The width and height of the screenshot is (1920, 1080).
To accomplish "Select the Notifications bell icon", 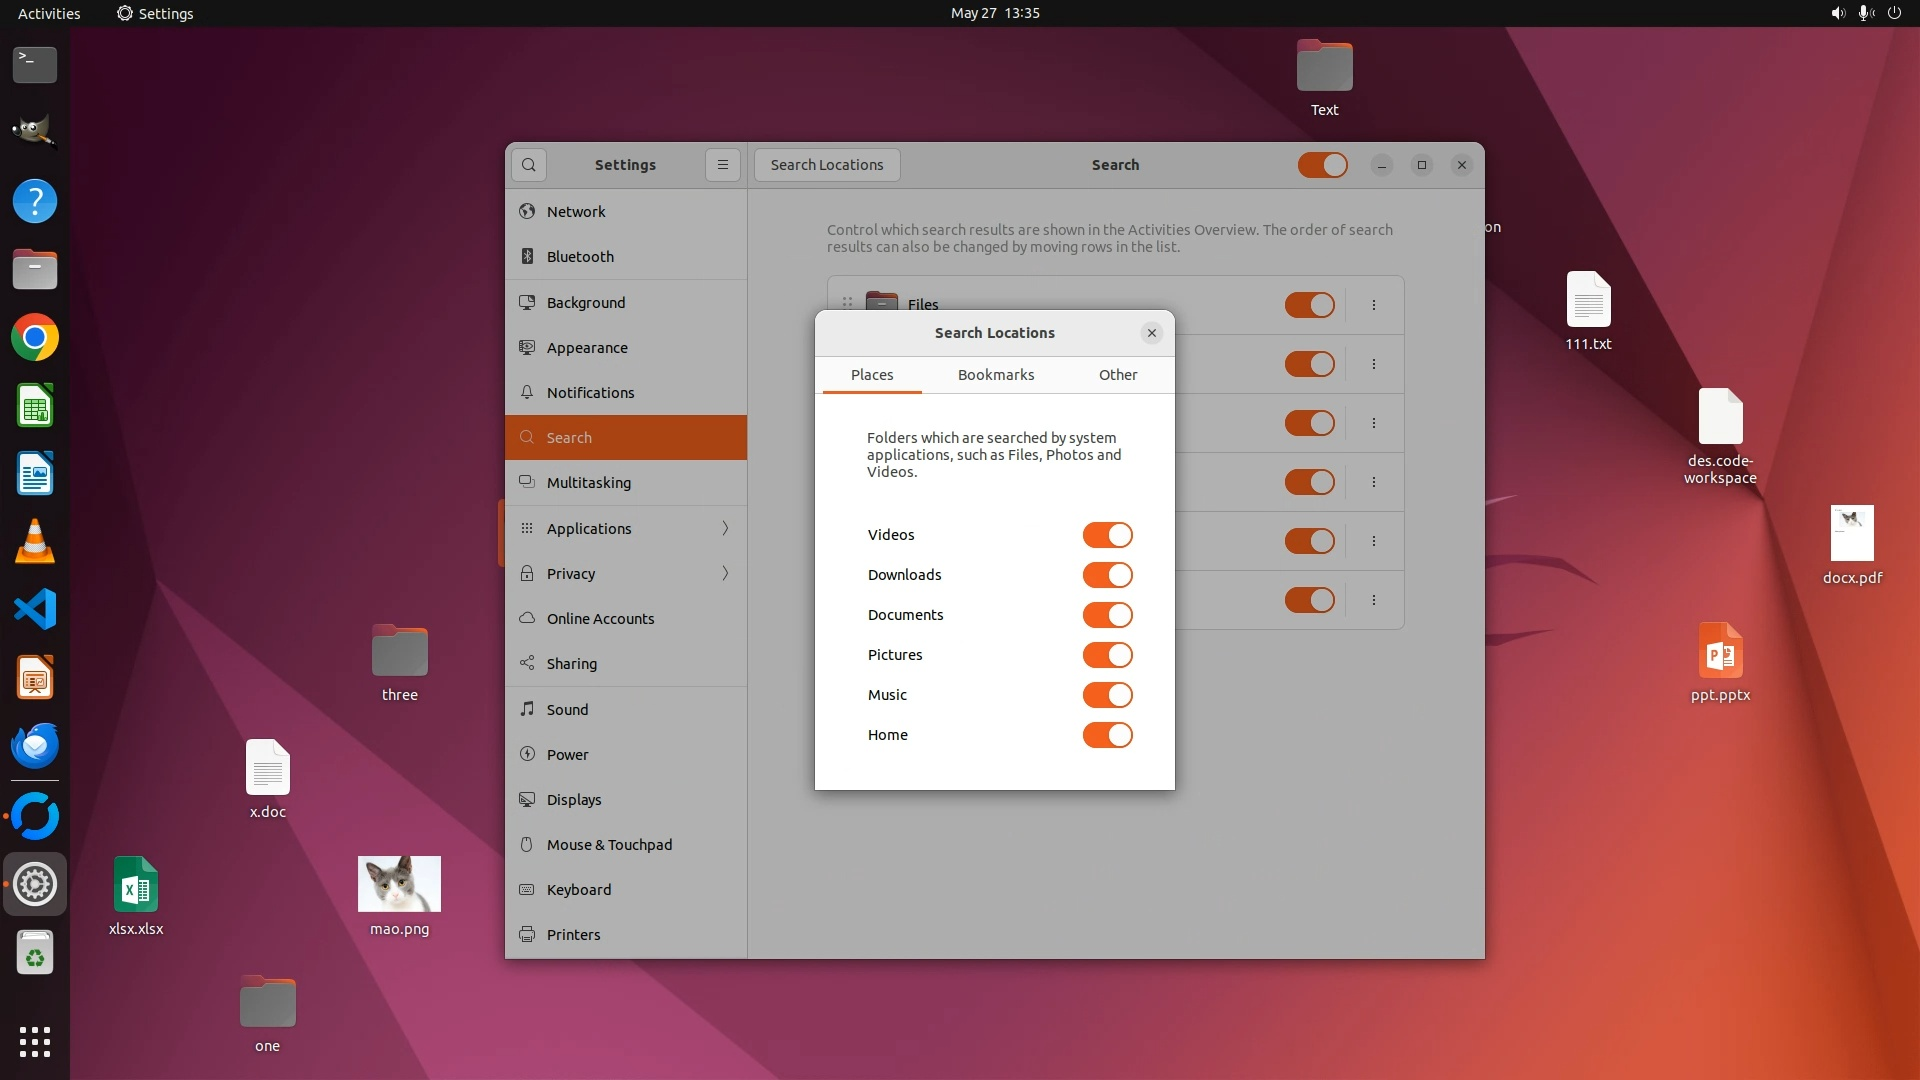I will [x=527, y=393].
